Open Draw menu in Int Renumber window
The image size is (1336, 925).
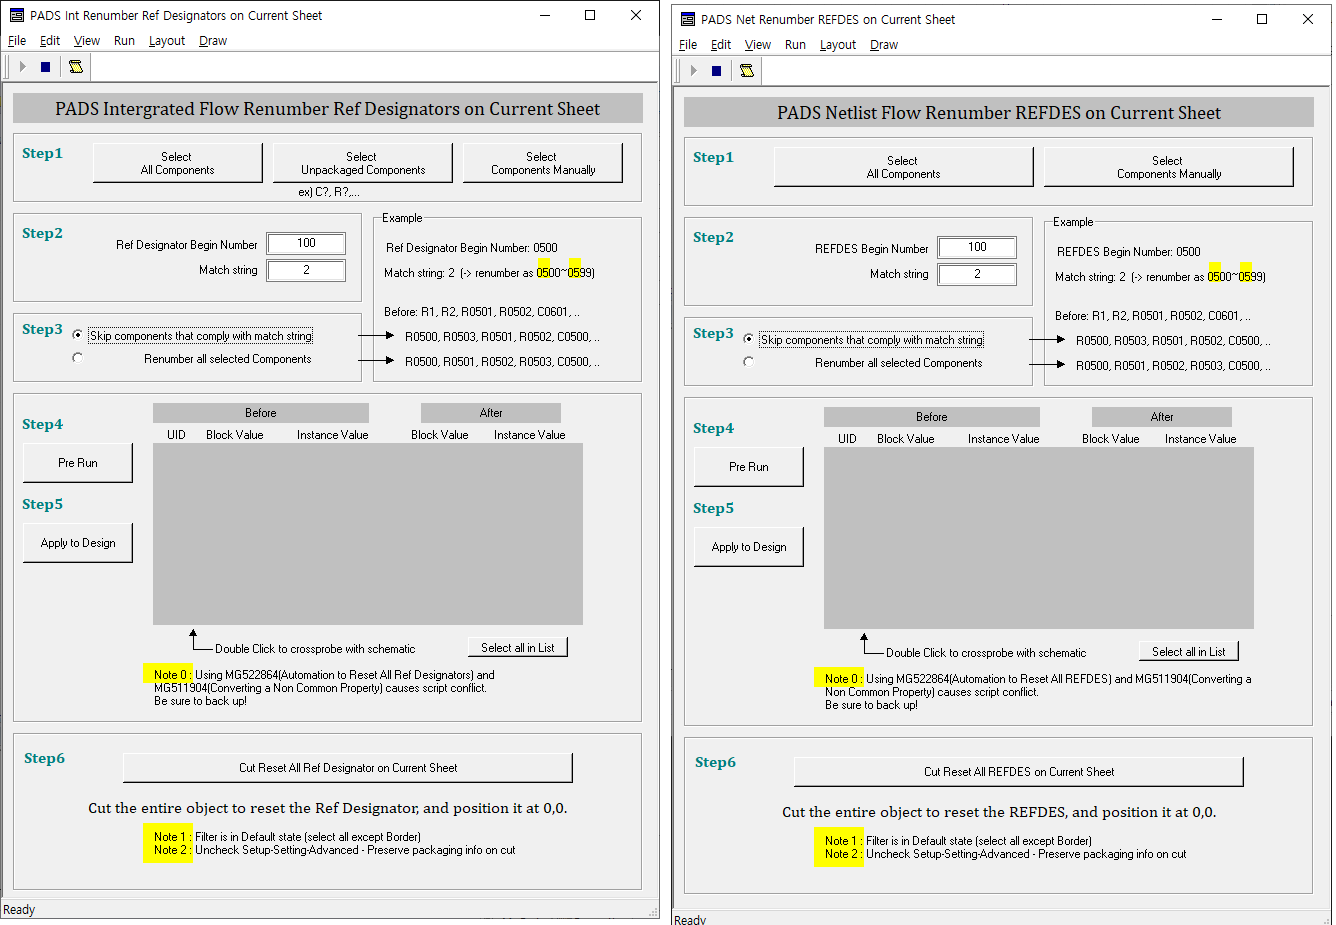(x=213, y=41)
